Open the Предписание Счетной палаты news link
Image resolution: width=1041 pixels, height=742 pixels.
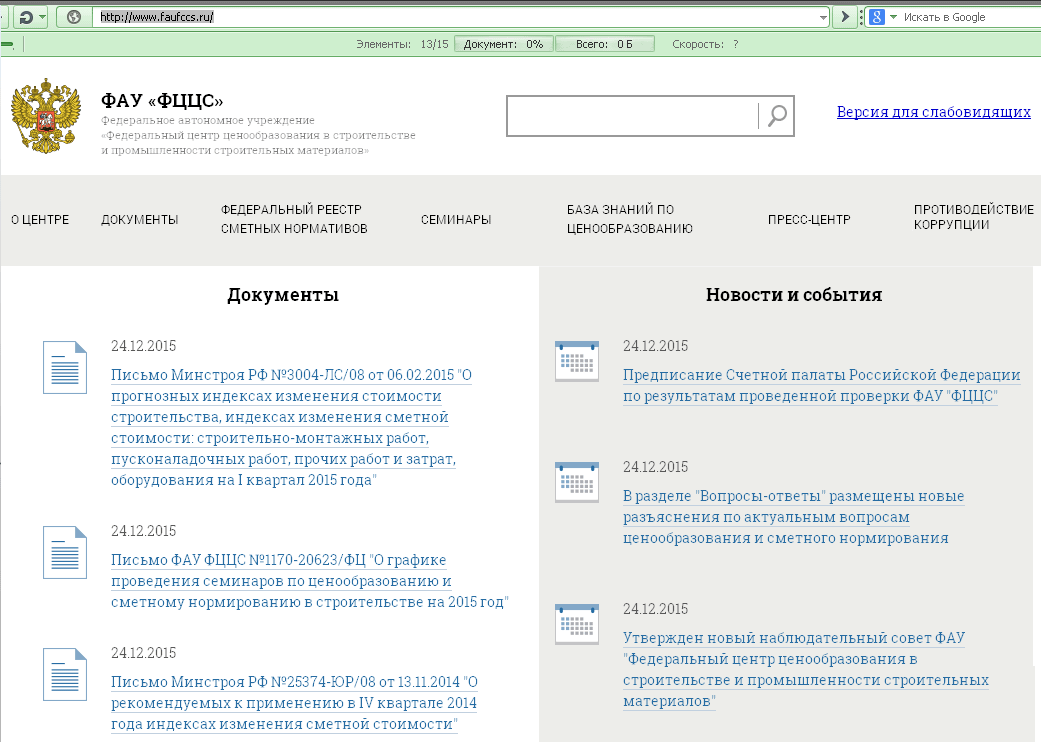[821, 386]
